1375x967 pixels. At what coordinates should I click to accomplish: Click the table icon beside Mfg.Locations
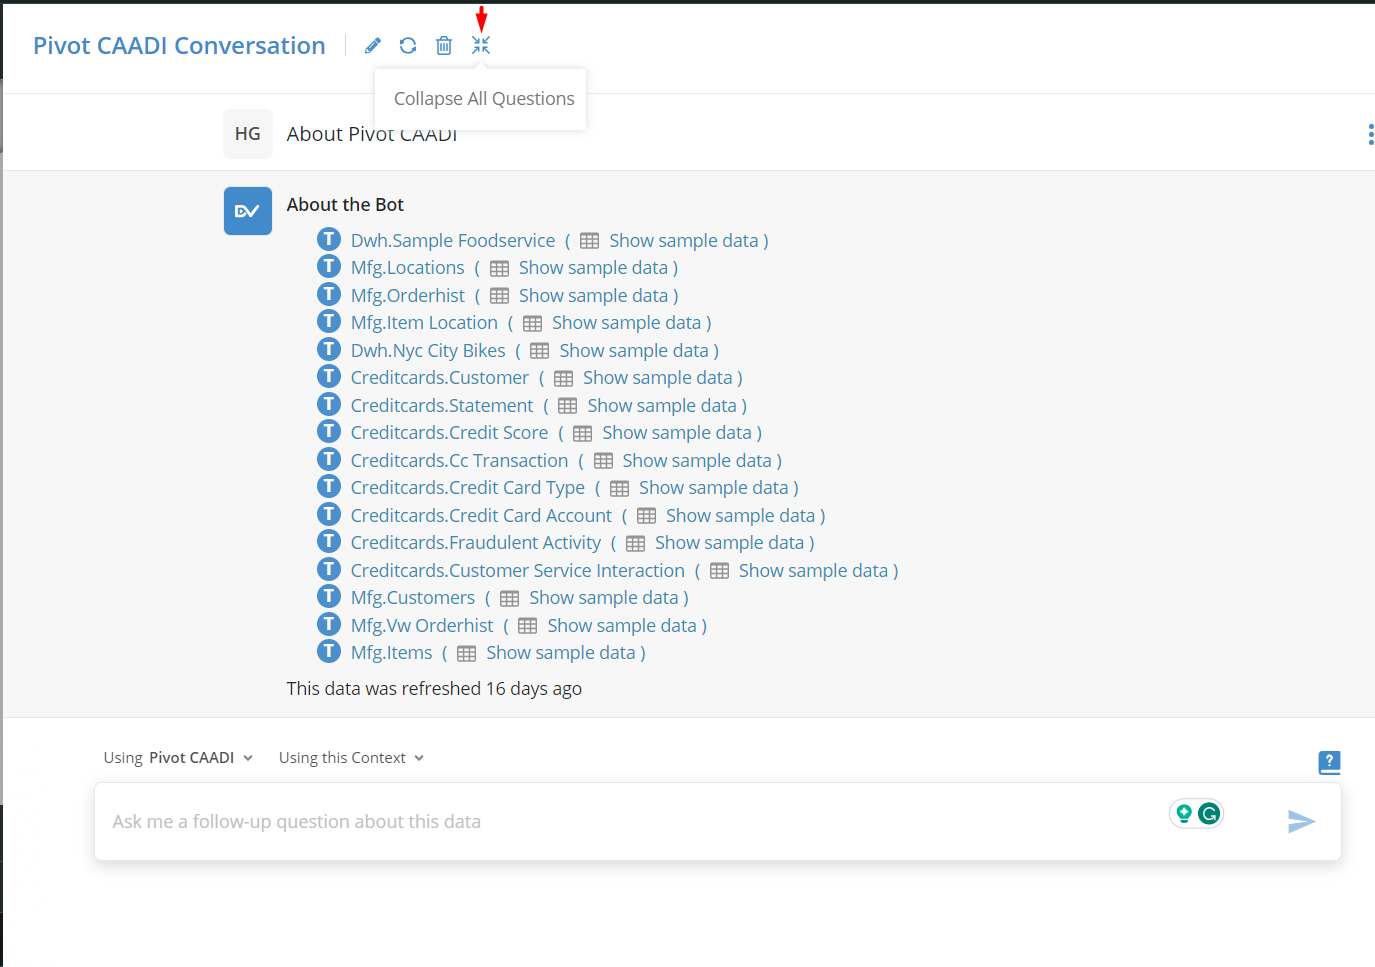click(x=500, y=269)
